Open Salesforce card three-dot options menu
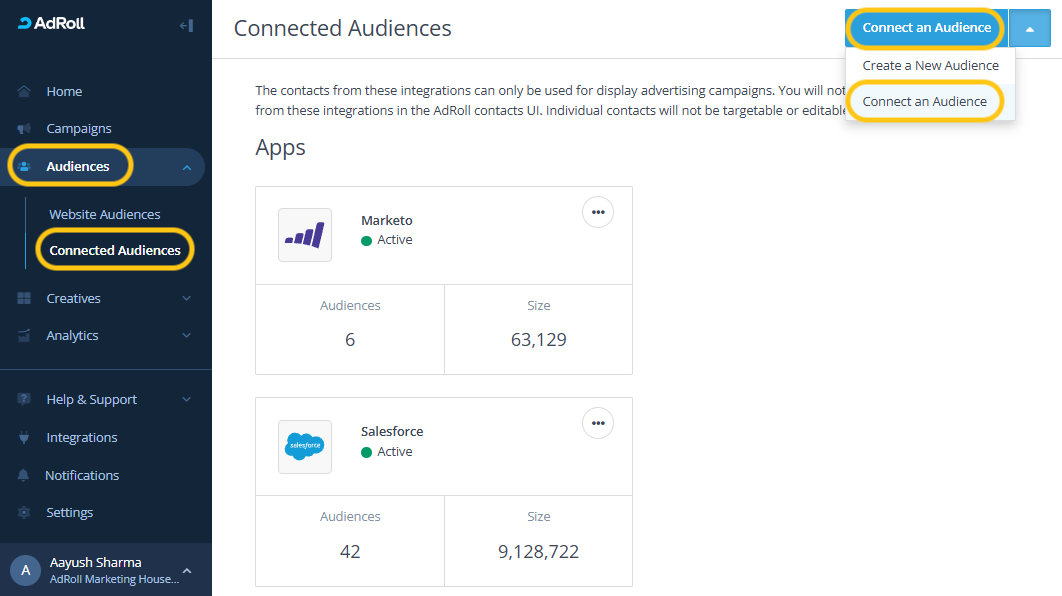Viewport: 1062px width, 596px height. pos(598,423)
